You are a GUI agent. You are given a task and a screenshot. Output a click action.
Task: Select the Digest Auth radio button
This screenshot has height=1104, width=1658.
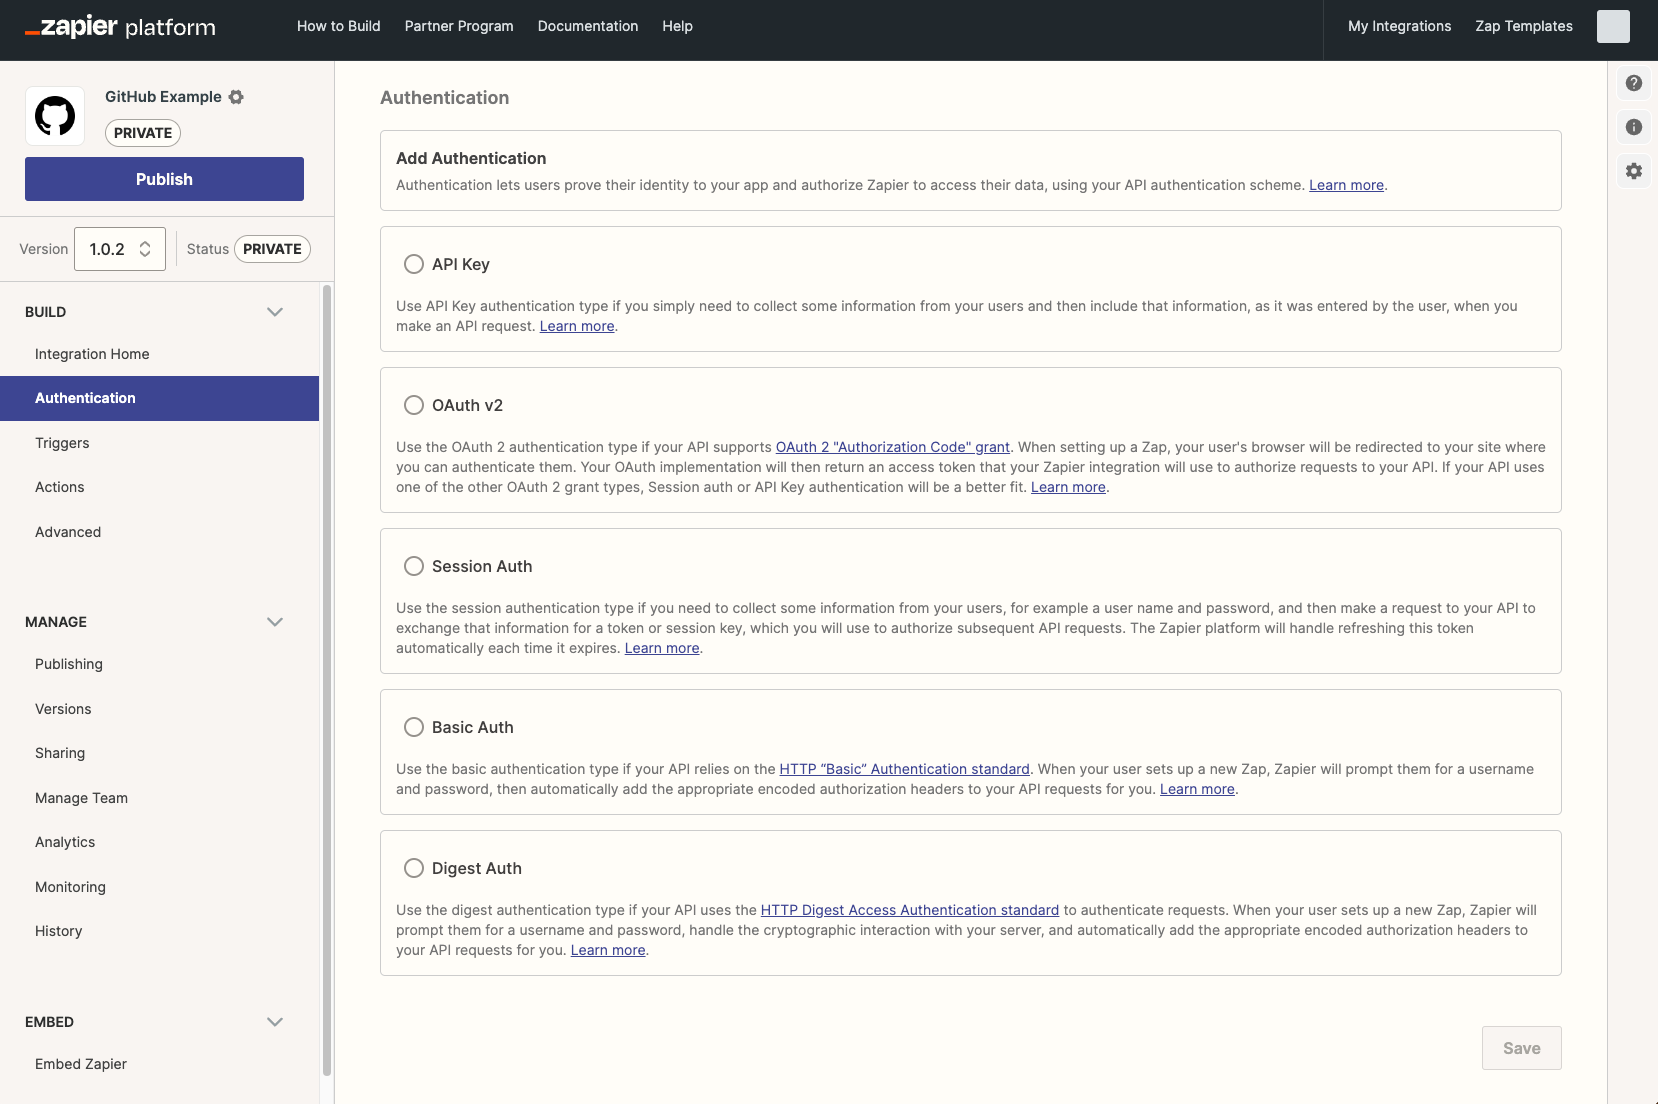tap(414, 868)
